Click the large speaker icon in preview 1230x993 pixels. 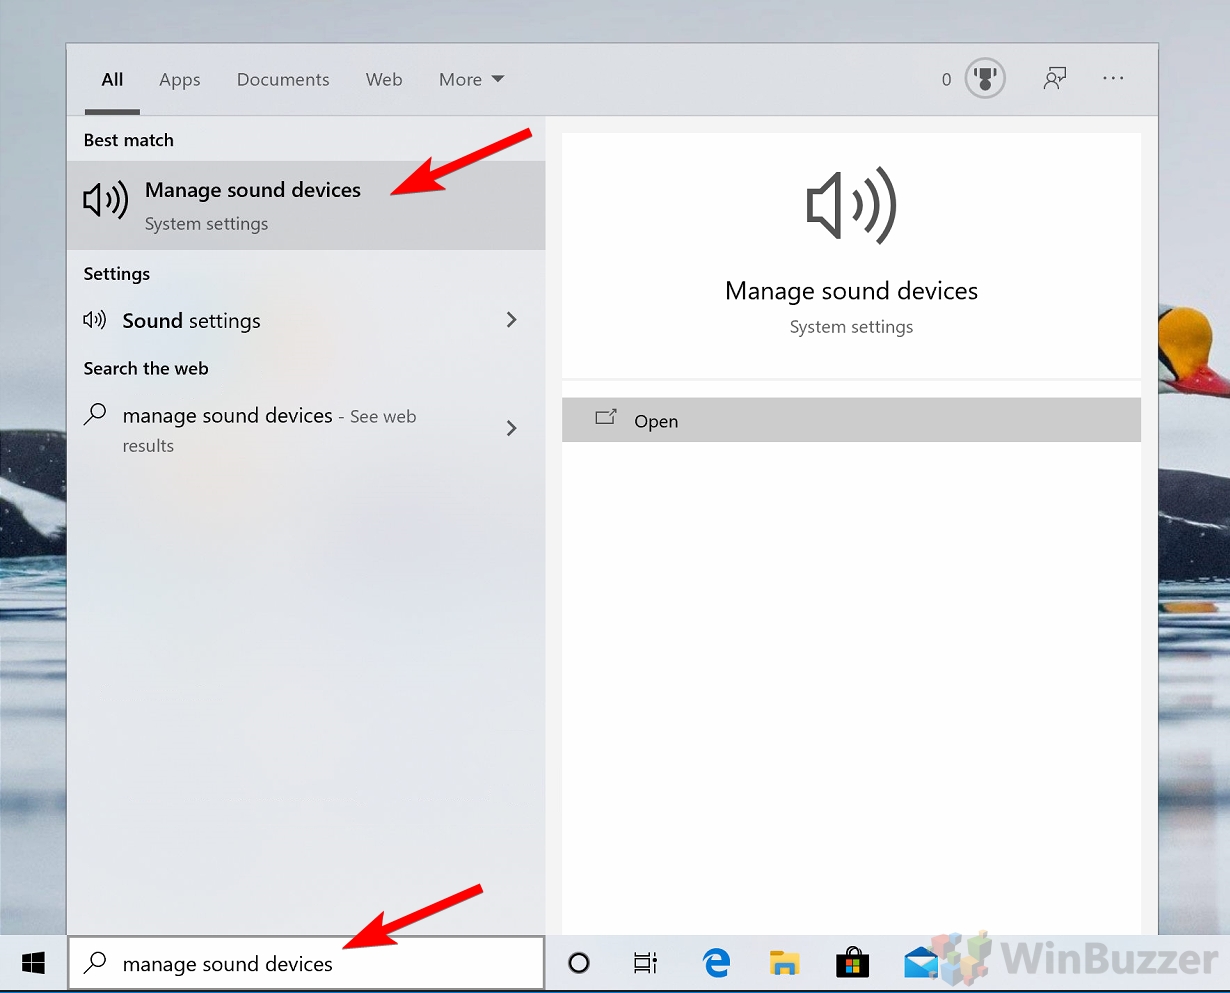tap(851, 206)
